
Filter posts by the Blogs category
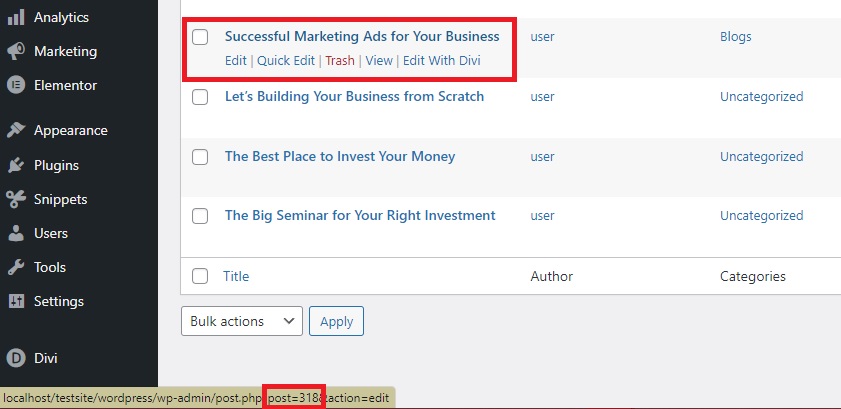735,36
